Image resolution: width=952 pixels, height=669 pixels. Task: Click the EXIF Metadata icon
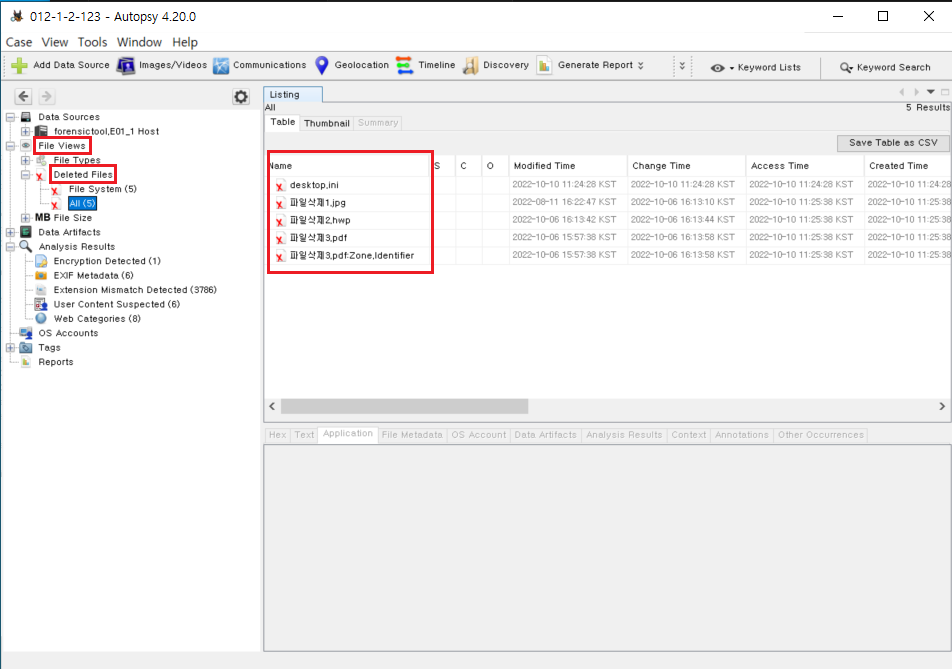pyautogui.click(x=41, y=276)
